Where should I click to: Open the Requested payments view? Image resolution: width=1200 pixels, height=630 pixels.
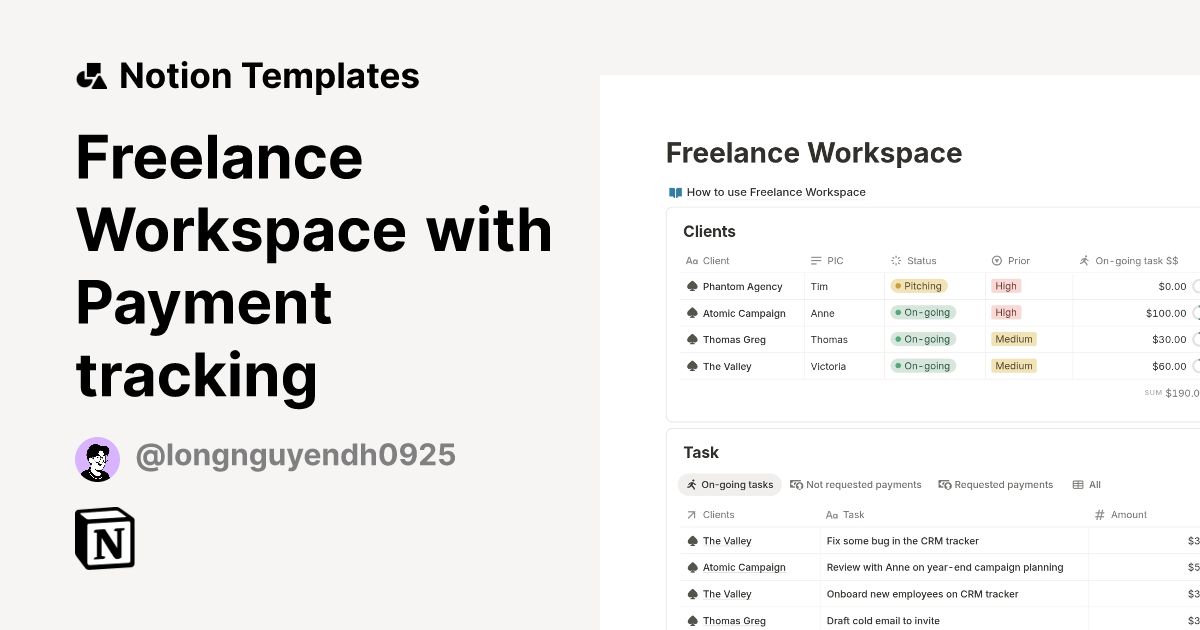(996, 484)
